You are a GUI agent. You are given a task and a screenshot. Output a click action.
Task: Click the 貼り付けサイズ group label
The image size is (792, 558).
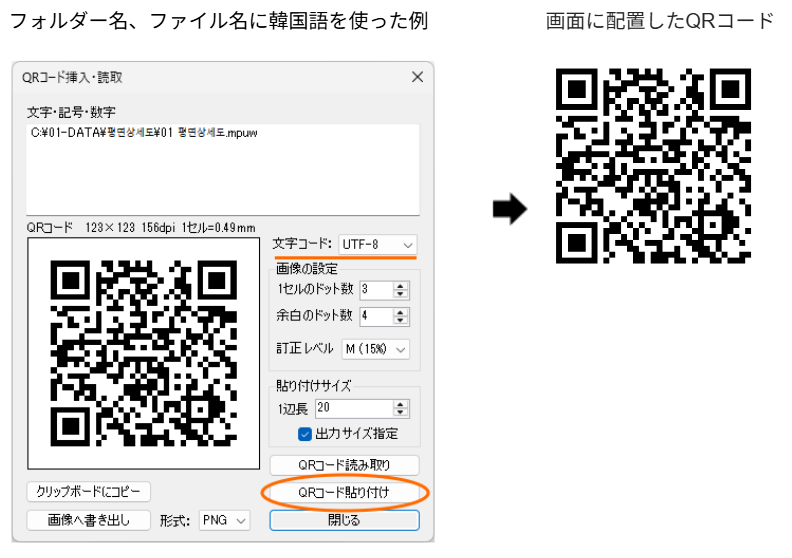click(313, 386)
